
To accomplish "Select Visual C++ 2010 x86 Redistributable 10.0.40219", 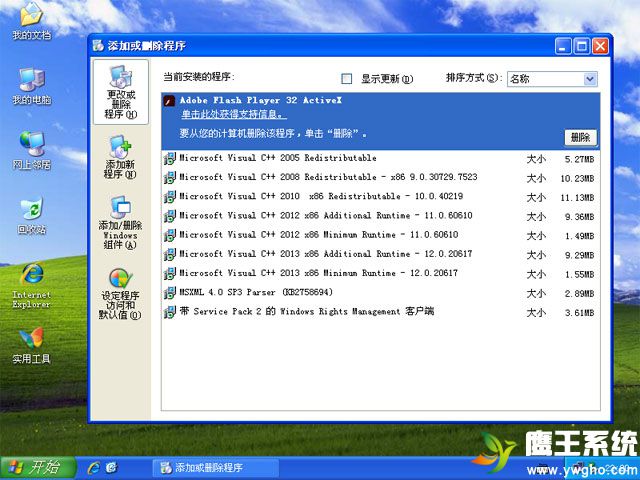I will tap(380, 197).
